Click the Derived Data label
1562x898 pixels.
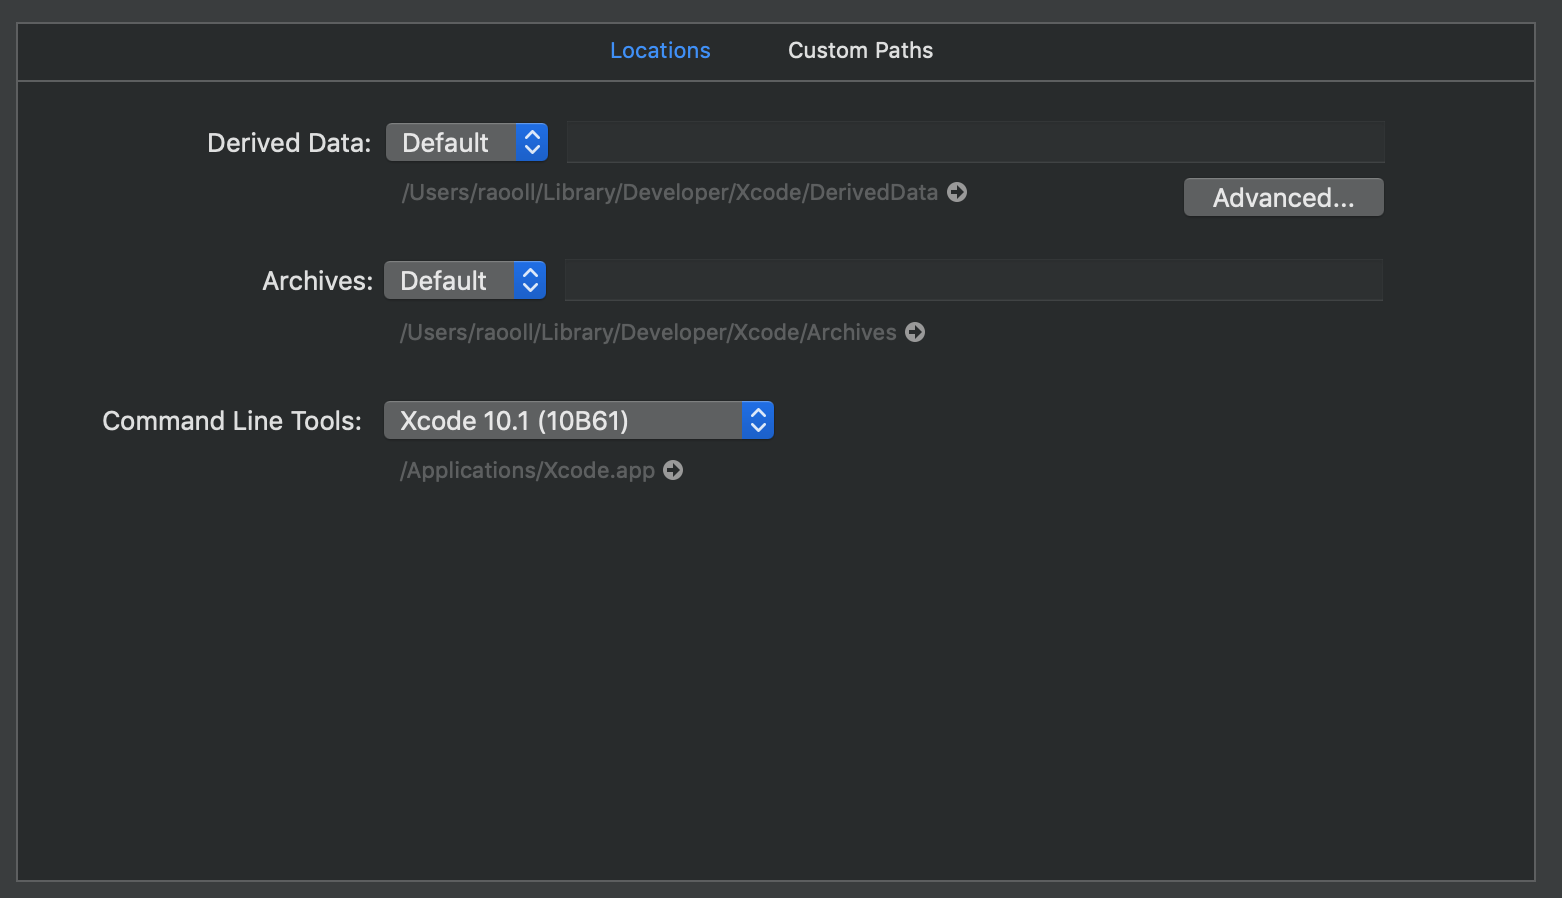[289, 143]
